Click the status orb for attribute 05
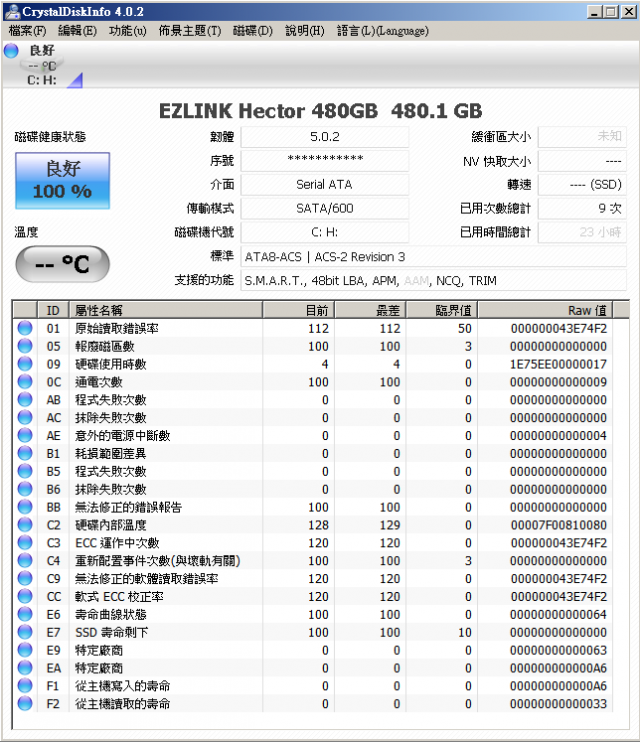 pyautogui.click(x=25, y=346)
